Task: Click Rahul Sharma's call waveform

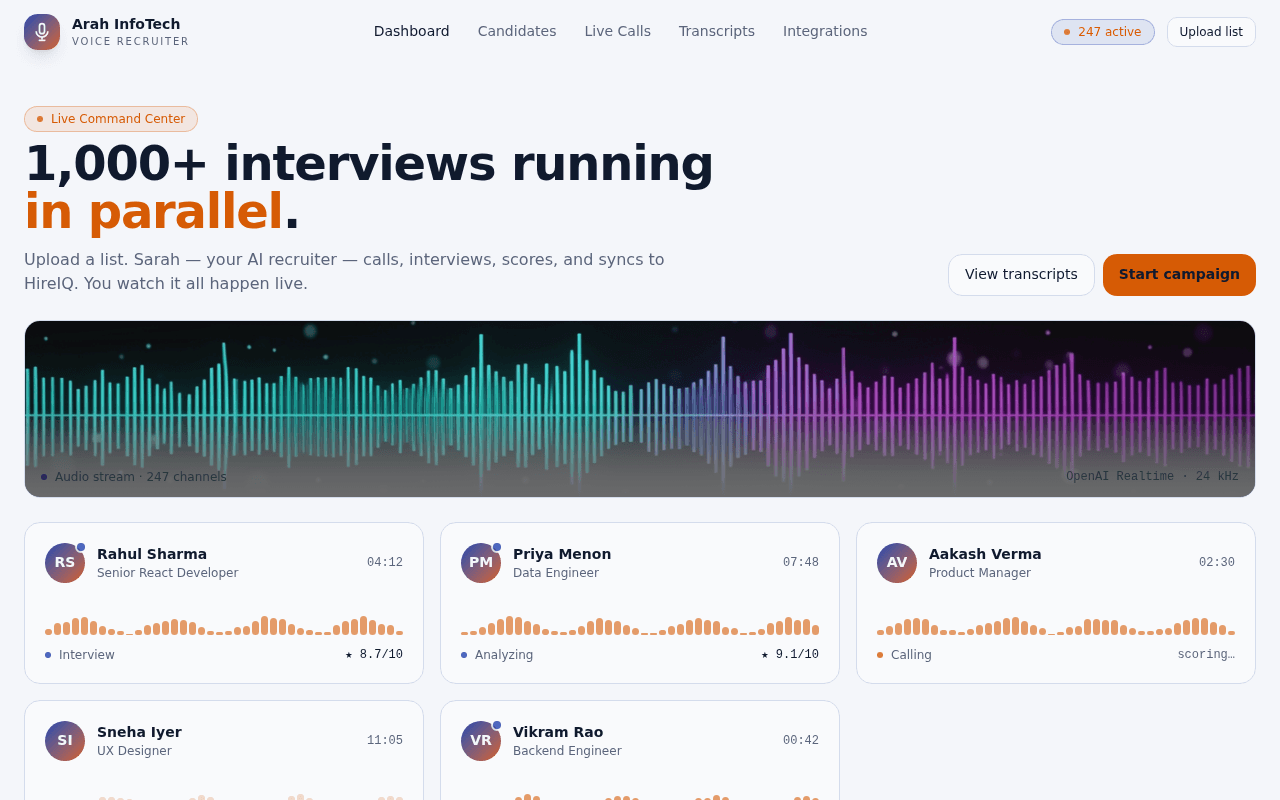Action: pos(224,625)
